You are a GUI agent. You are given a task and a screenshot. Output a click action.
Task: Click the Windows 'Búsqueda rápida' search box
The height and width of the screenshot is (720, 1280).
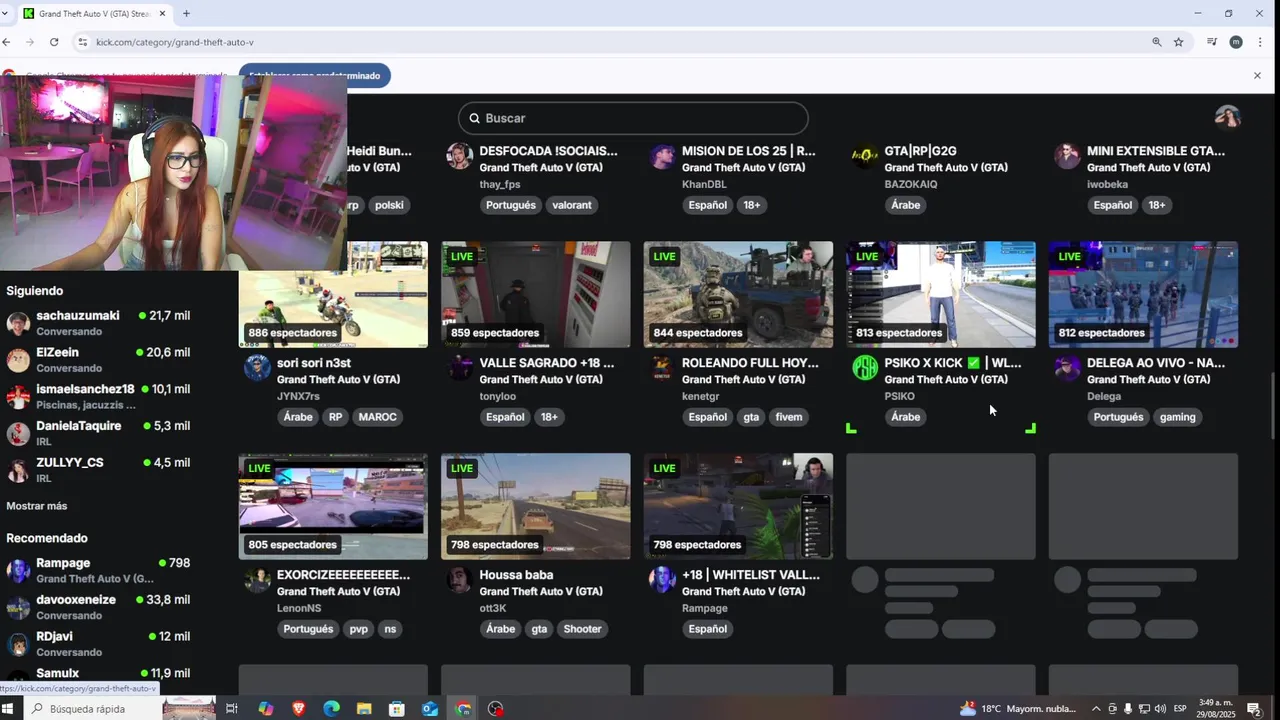[x=91, y=709]
